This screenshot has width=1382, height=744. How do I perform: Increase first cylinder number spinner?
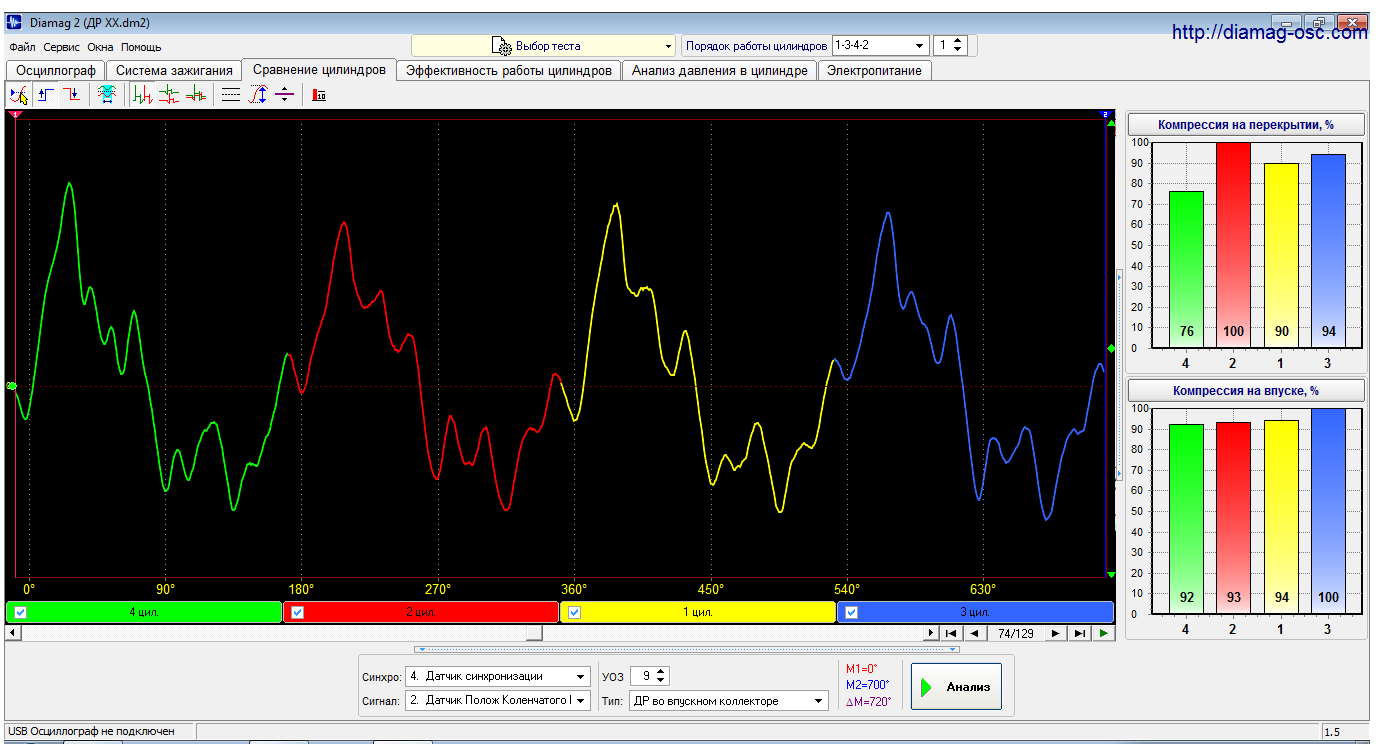[x=958, y=41]
